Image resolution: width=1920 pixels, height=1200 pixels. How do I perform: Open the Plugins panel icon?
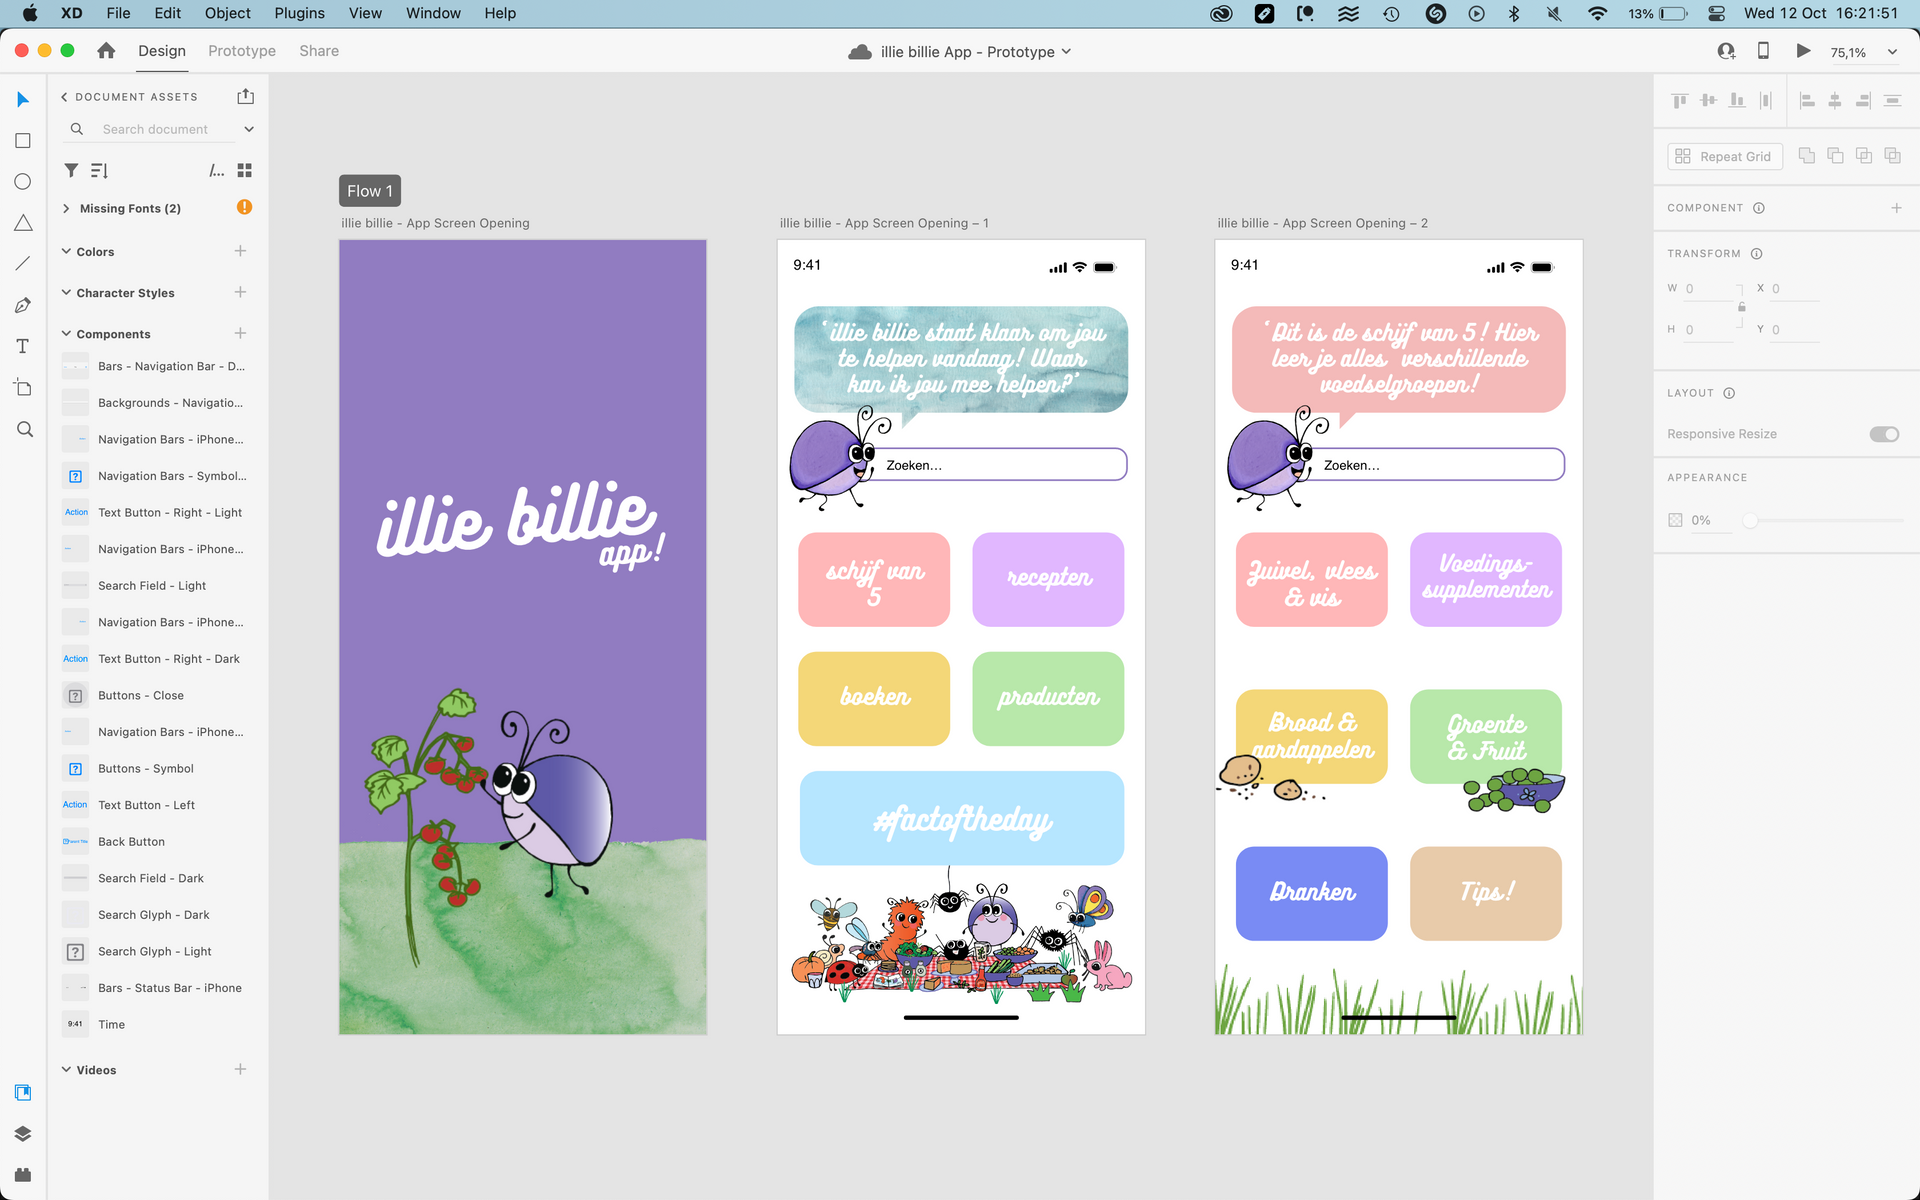point(23,1175)
